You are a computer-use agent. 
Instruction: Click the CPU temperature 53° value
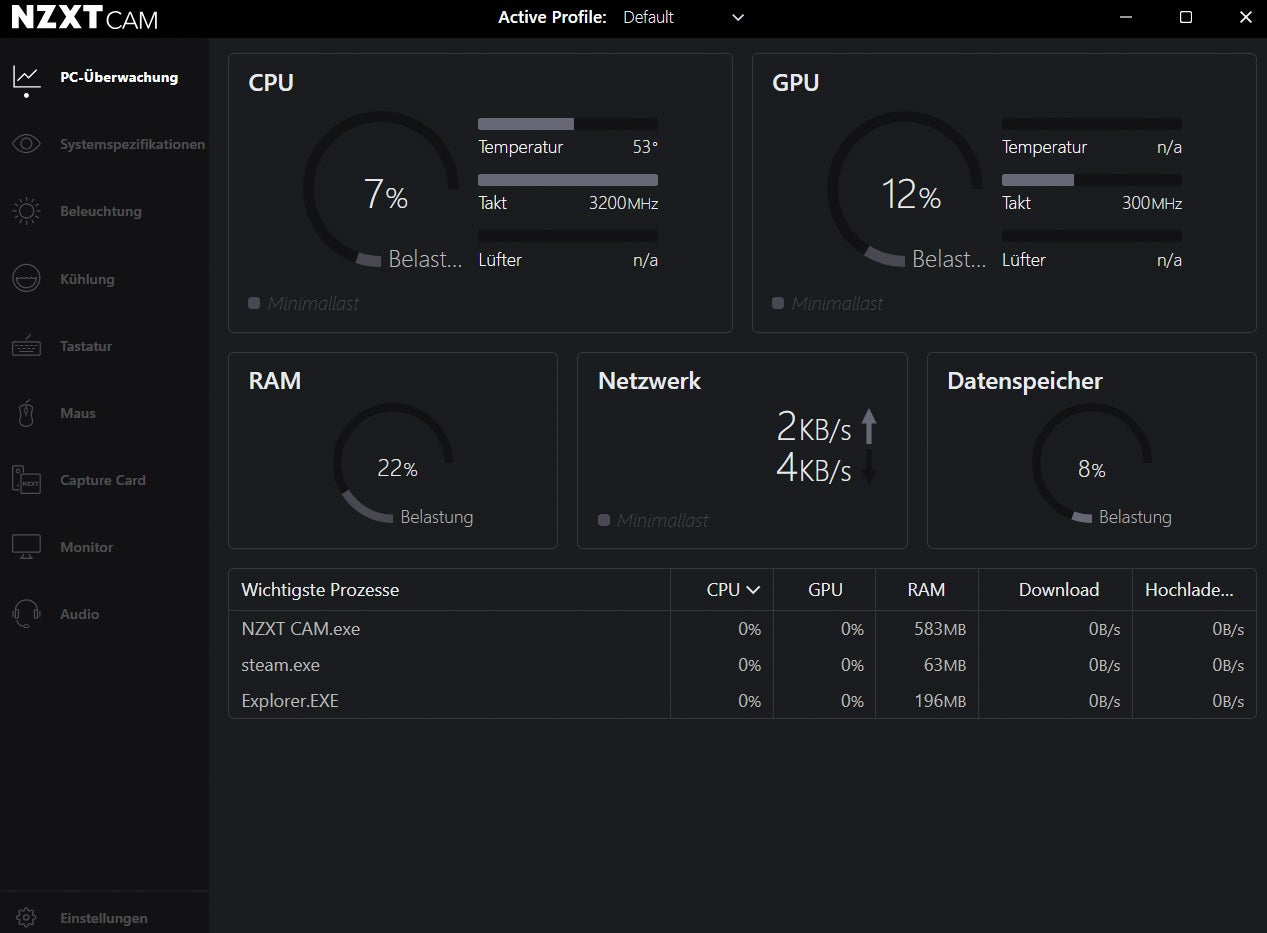tap(645, 147)
